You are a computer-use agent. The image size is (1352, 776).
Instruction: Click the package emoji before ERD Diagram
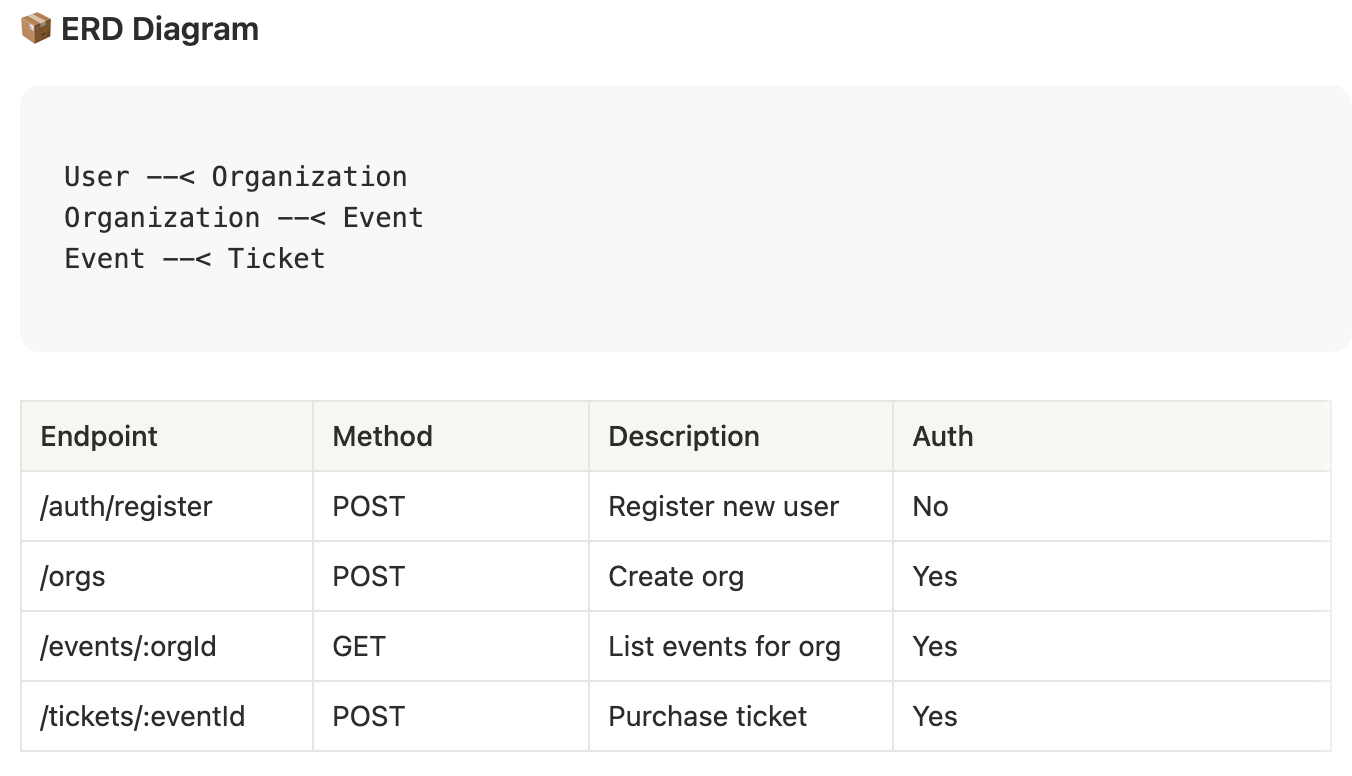pyautogui.click(x=36, y=29)
